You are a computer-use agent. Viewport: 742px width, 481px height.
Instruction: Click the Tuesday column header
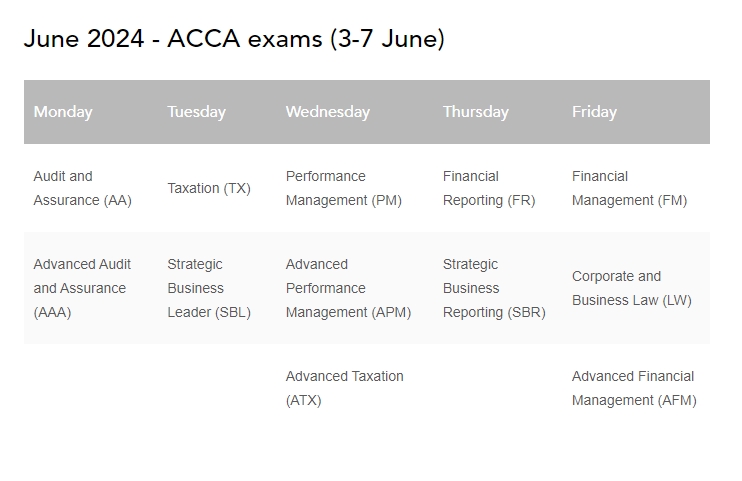(196, 112)
